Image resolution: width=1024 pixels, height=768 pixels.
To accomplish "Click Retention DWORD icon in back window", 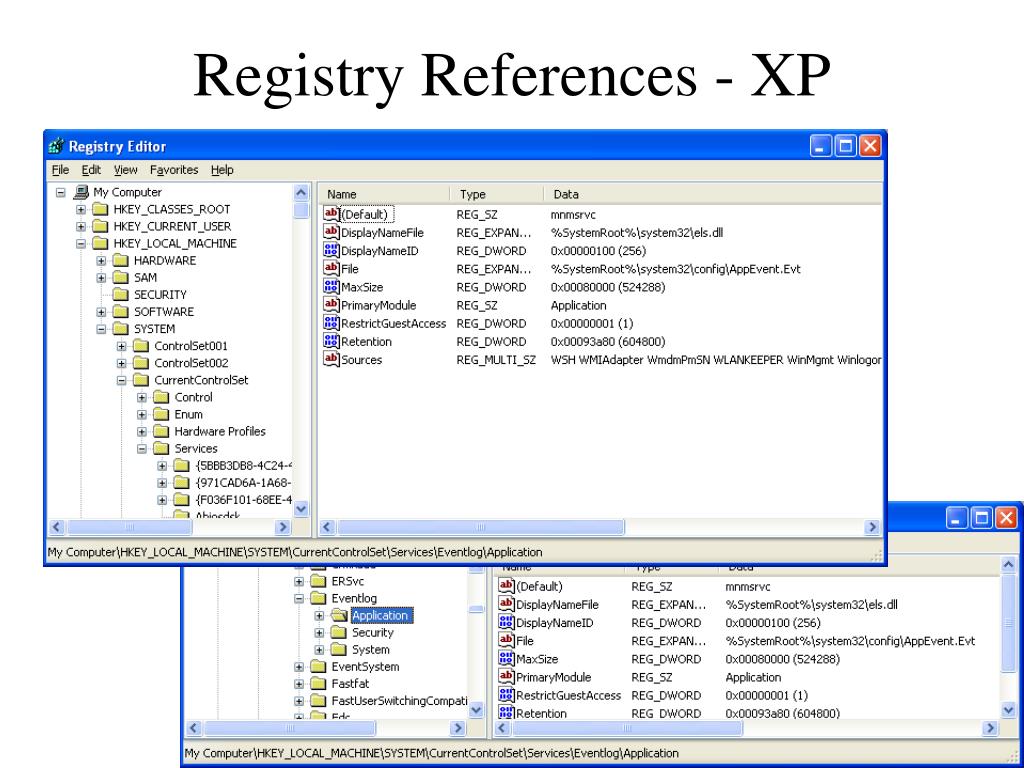I will pos(506,712).
